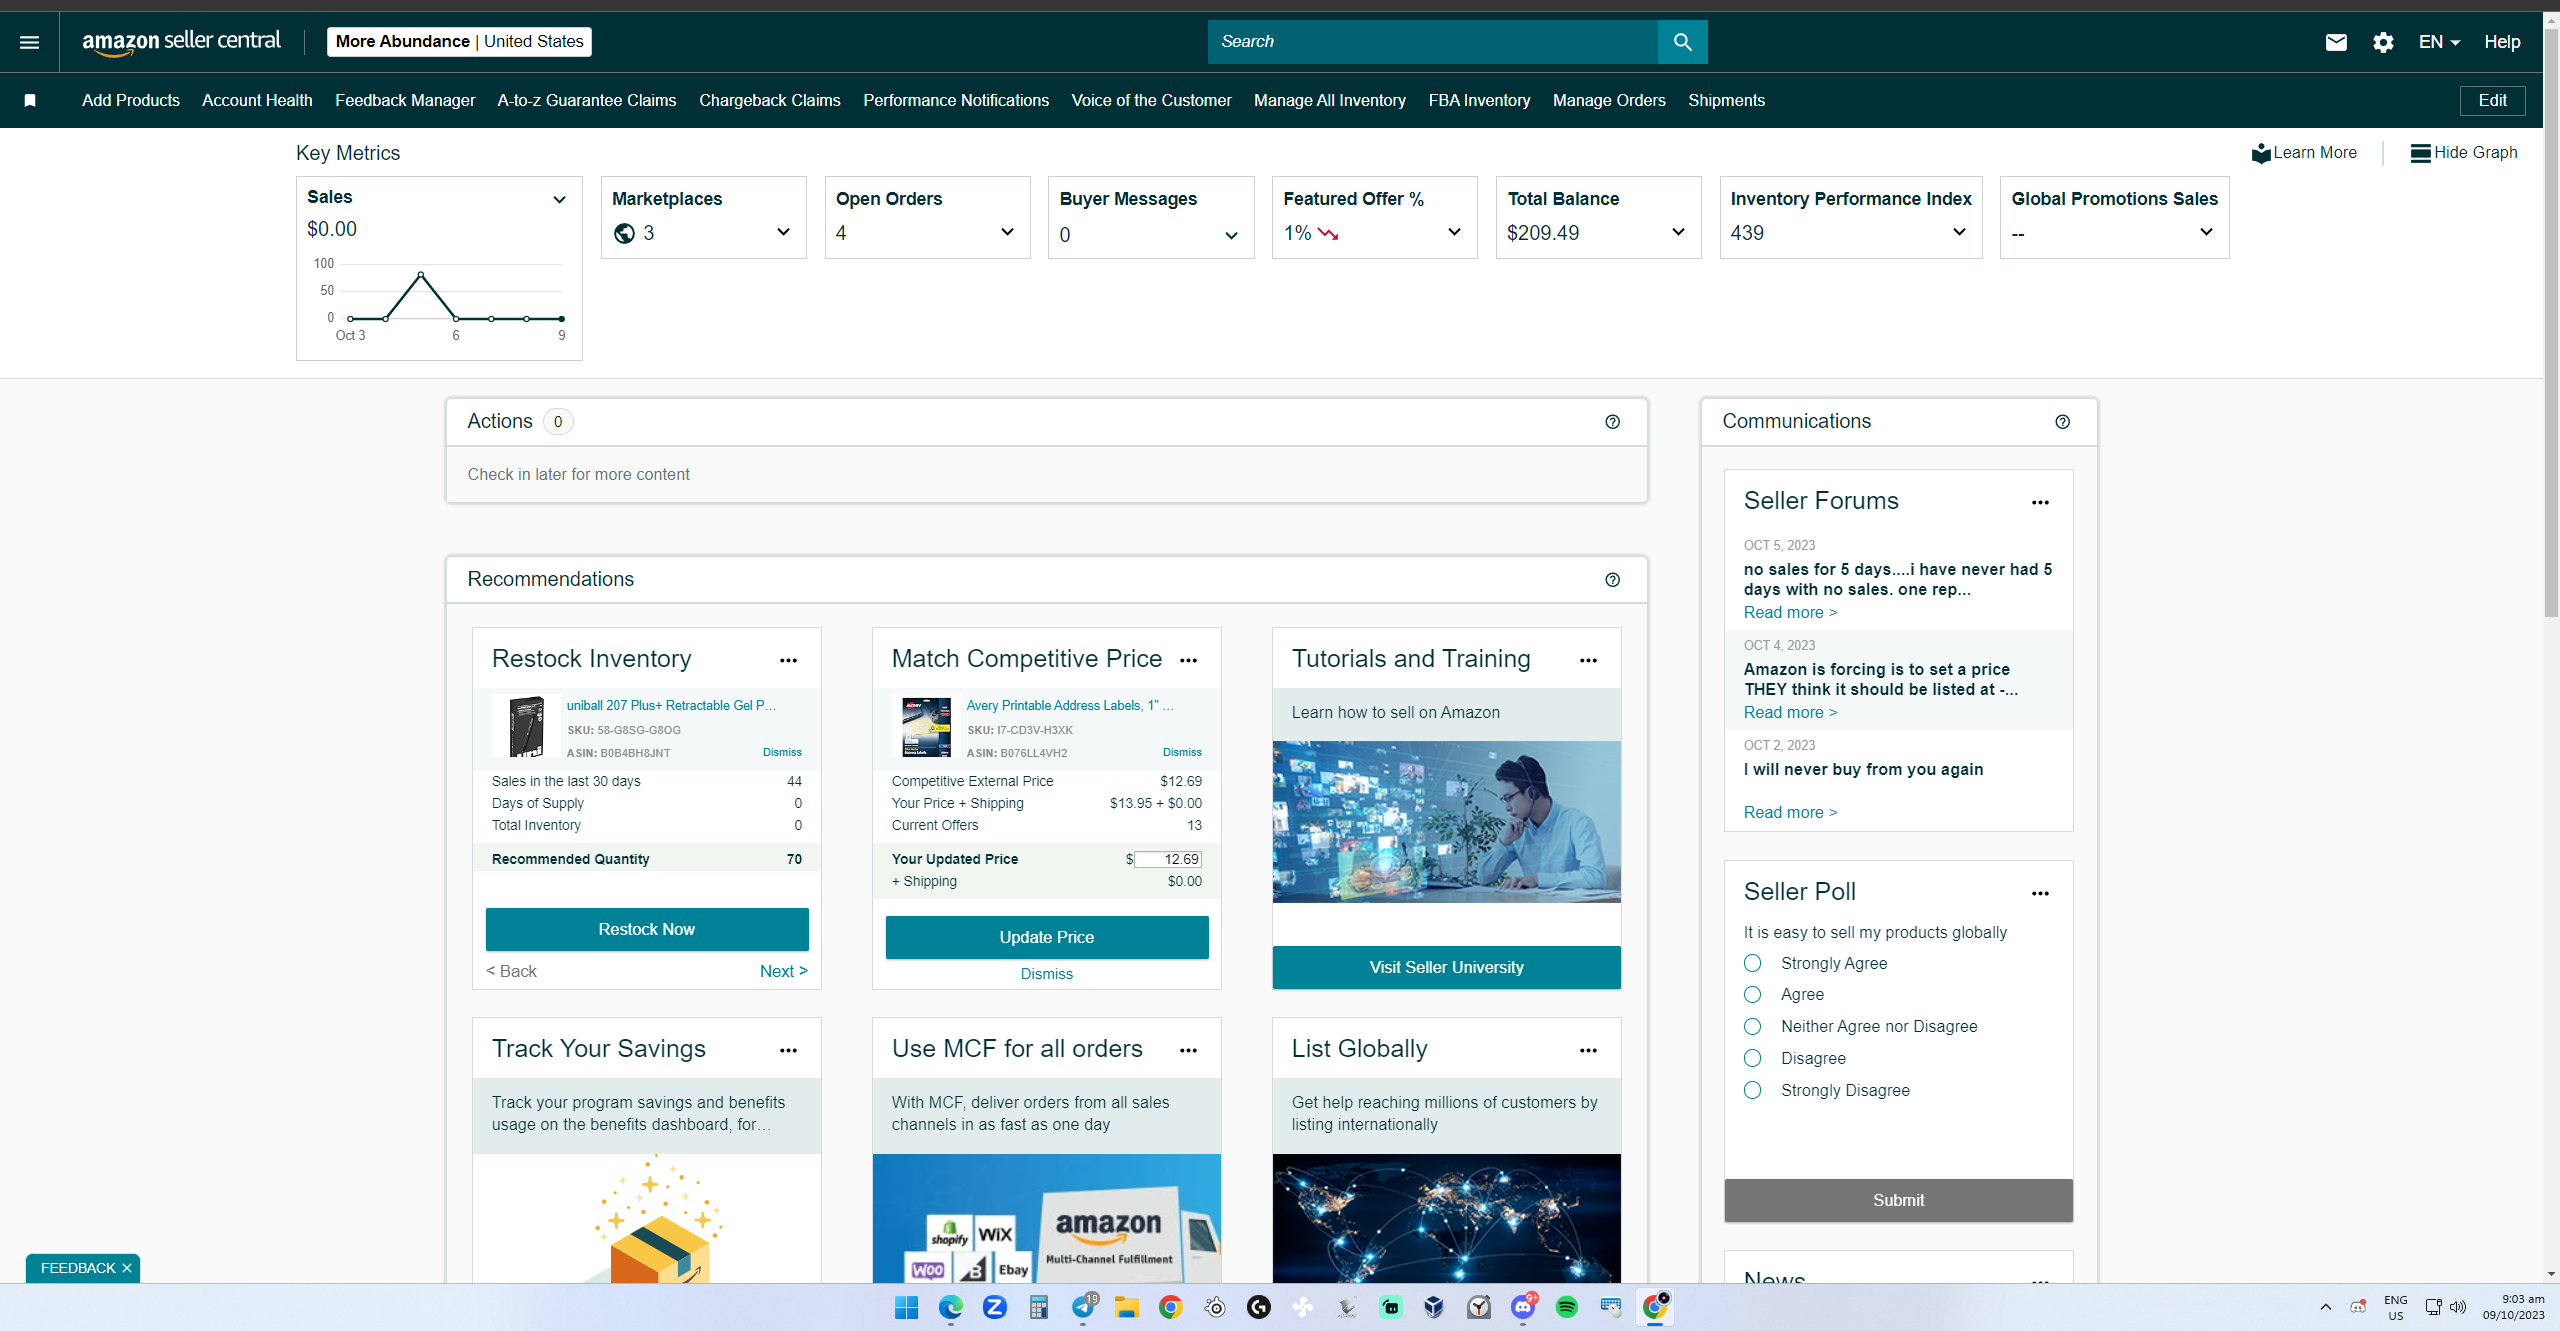Click Visit Seller University
The height and width of the screenshot is (1331, 2560).
1447,967
